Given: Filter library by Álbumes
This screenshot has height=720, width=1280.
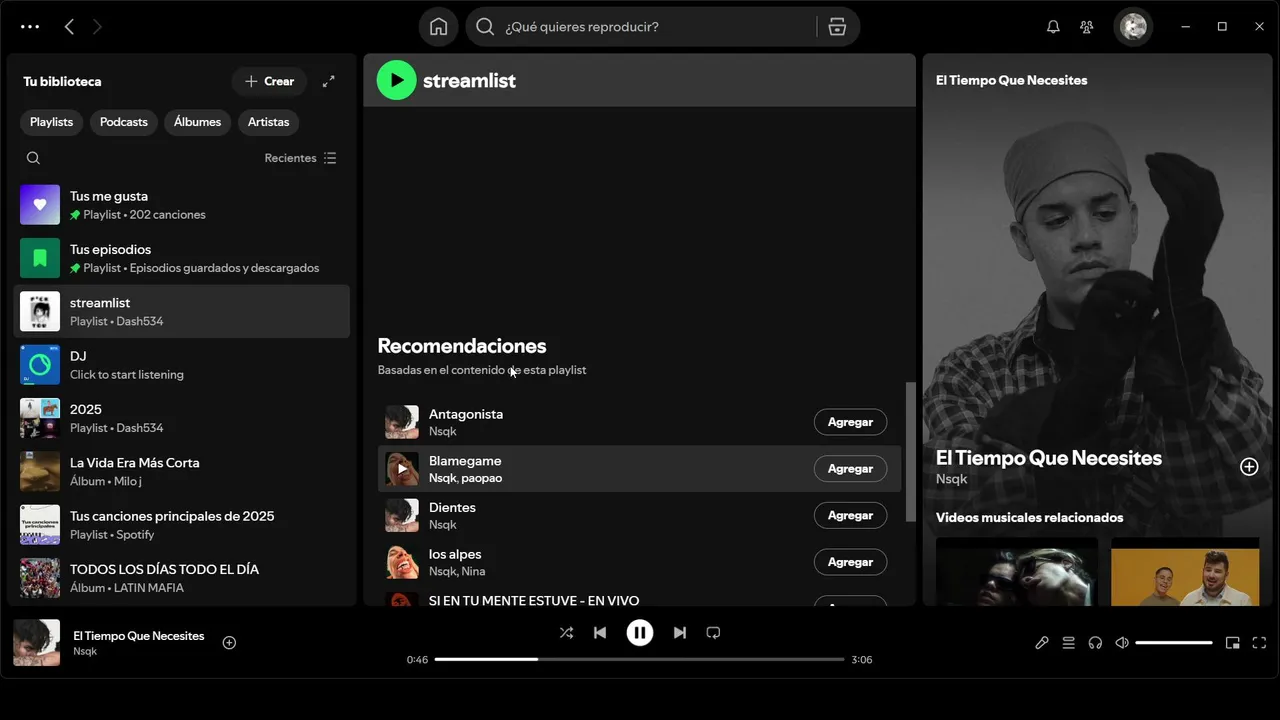Looking at the screenshot, I should point(197,122).
